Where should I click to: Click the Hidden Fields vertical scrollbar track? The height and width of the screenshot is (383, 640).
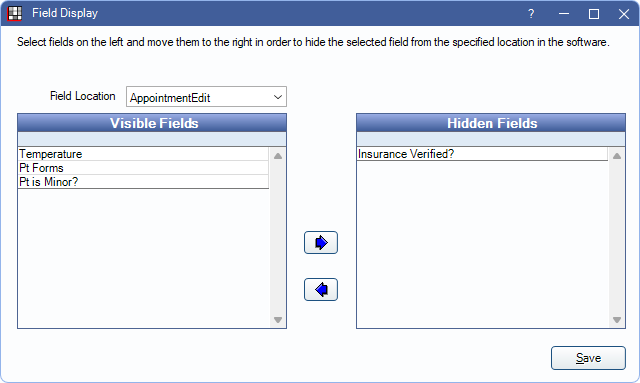617,238
